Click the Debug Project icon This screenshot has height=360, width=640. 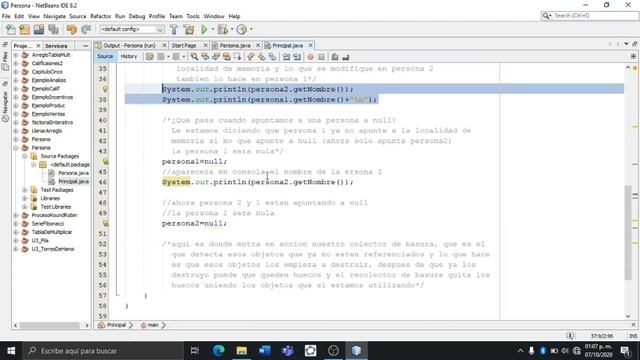click(223, 29)
